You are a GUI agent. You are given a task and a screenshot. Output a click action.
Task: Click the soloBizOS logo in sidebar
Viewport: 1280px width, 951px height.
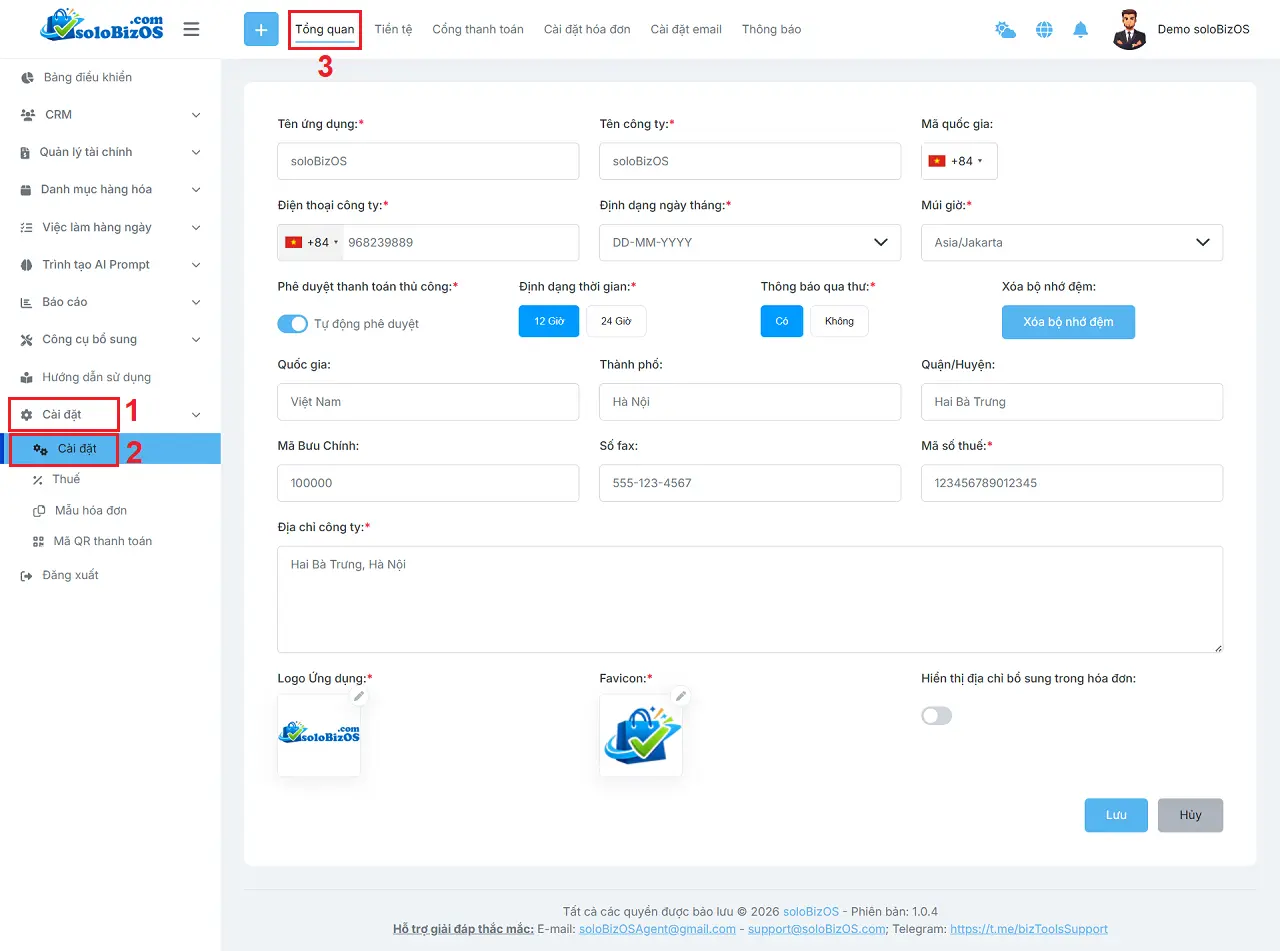pos(101,27)
